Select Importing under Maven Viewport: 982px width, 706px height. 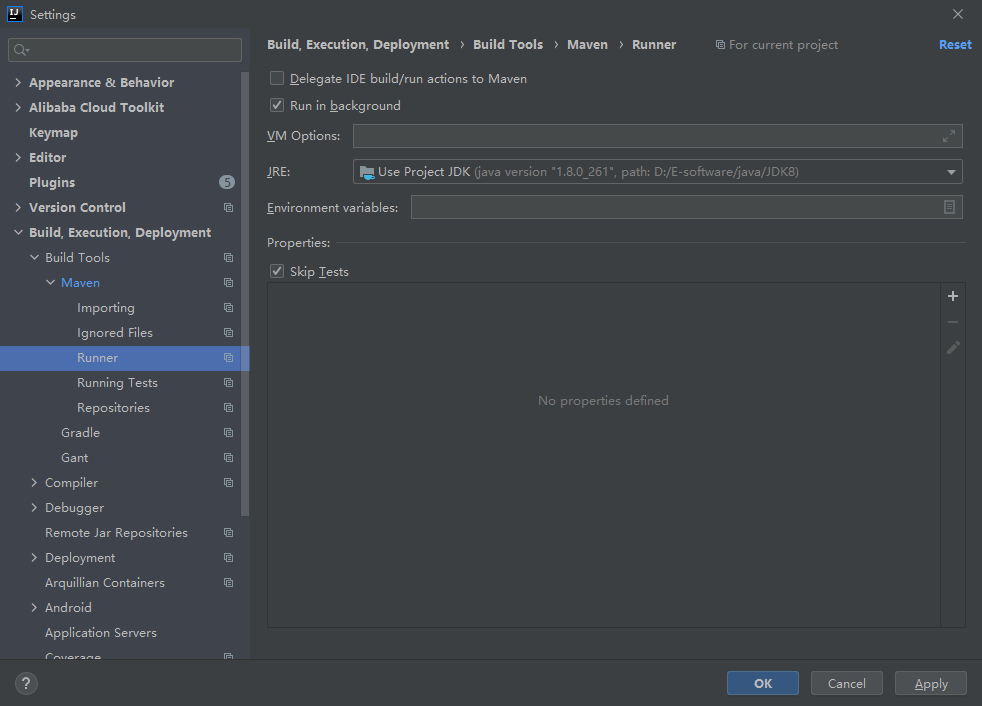(106, 308)
